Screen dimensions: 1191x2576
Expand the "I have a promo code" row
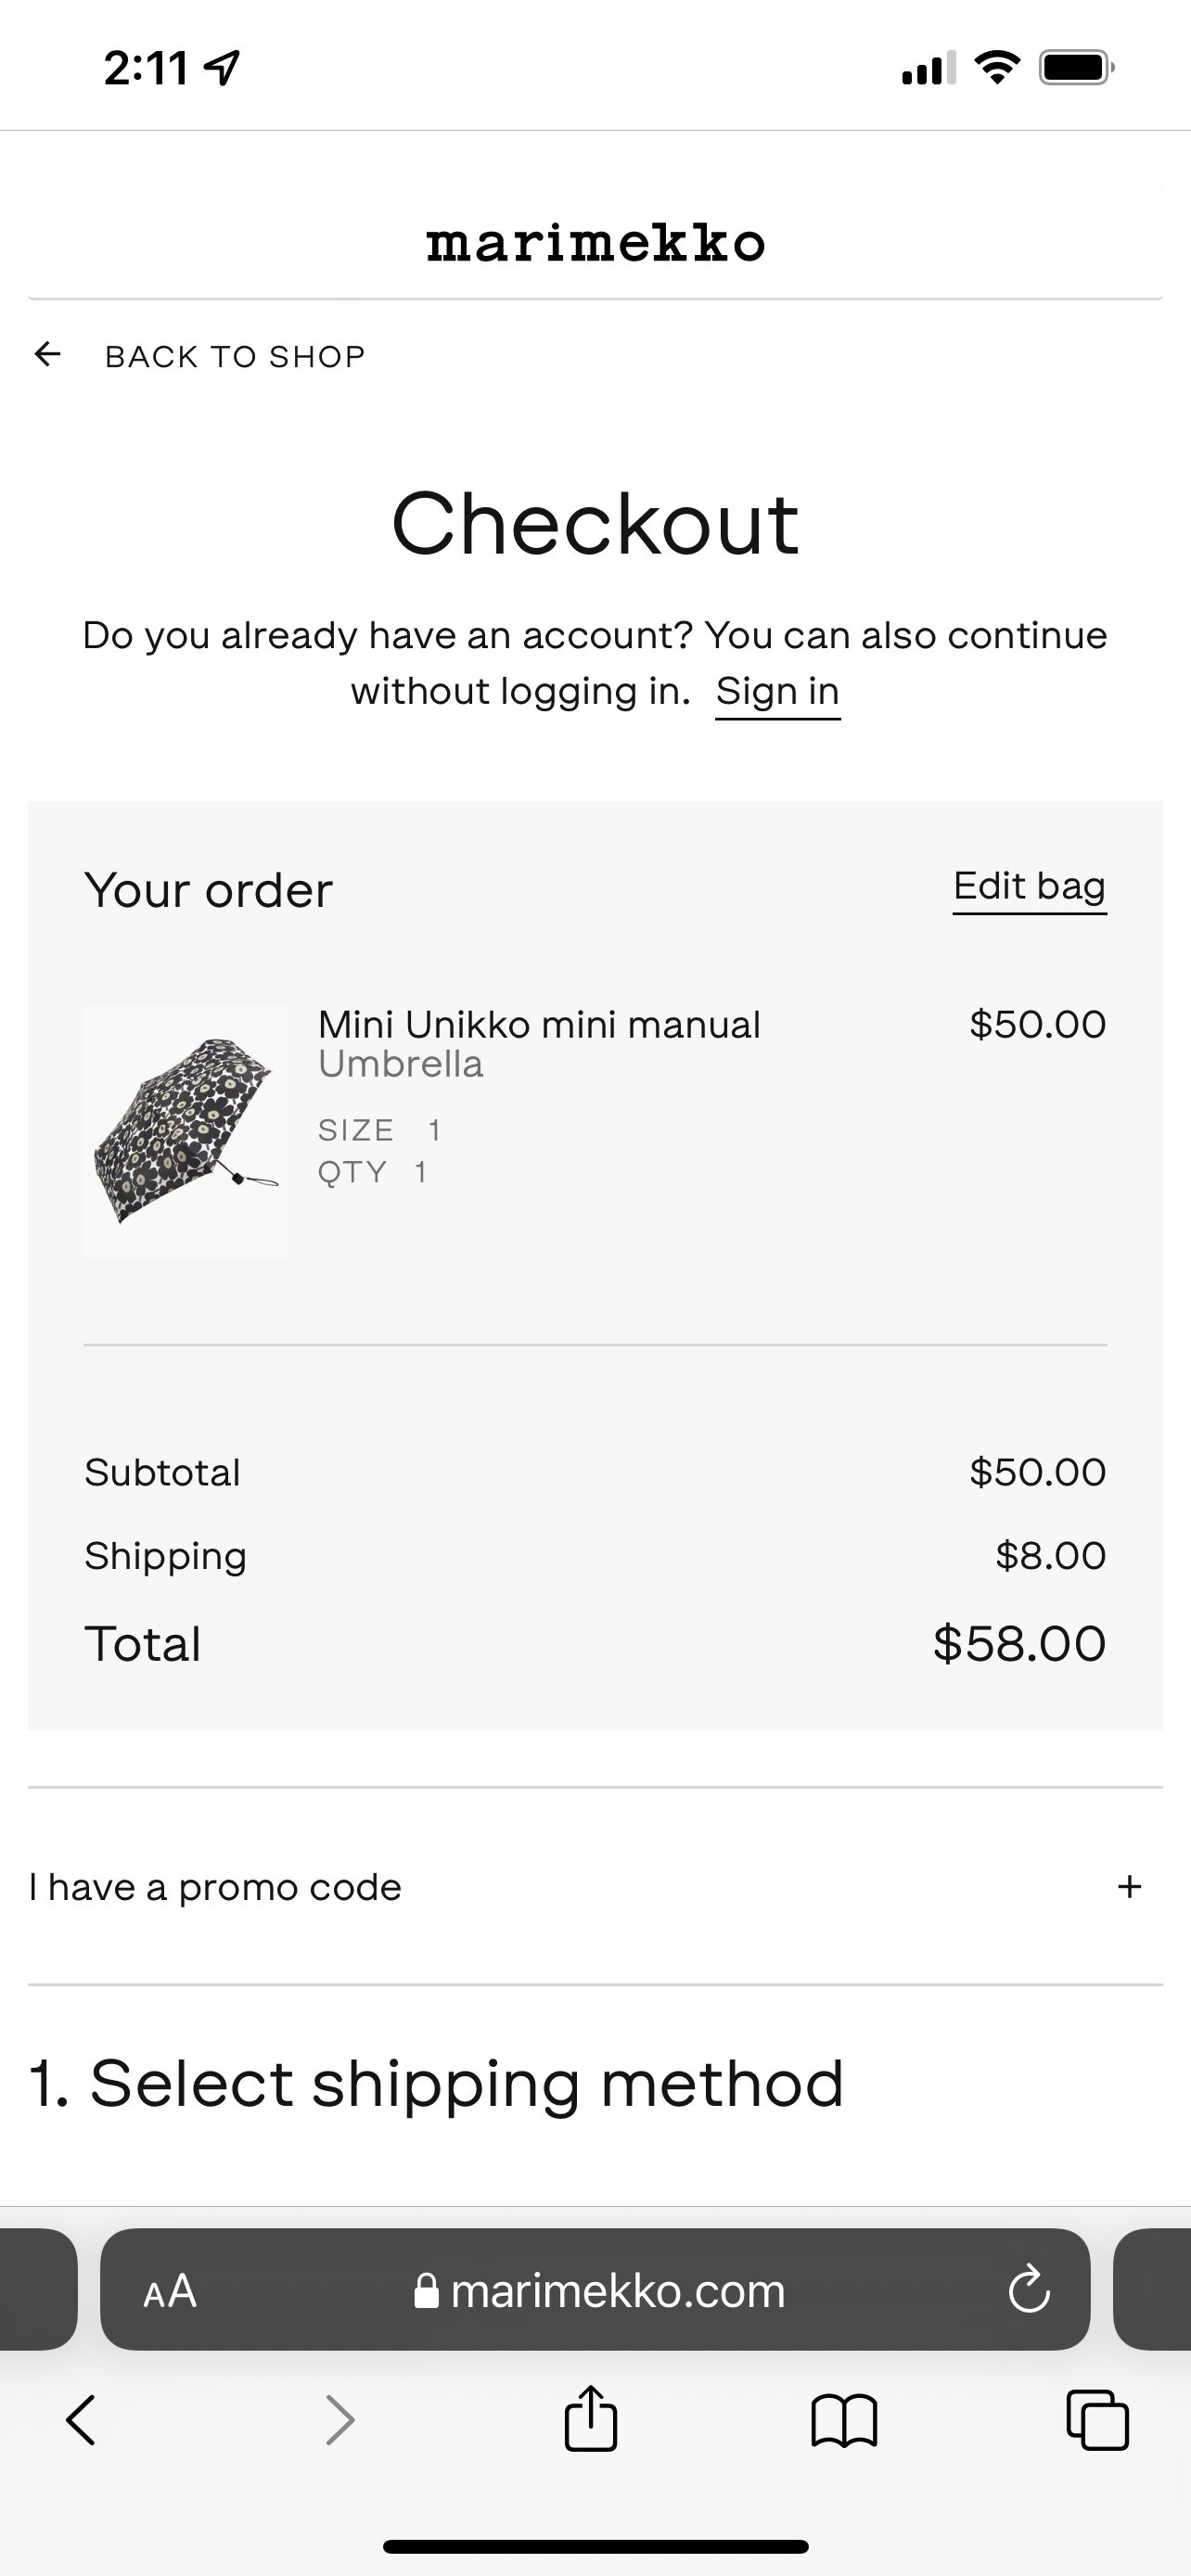215,1887
